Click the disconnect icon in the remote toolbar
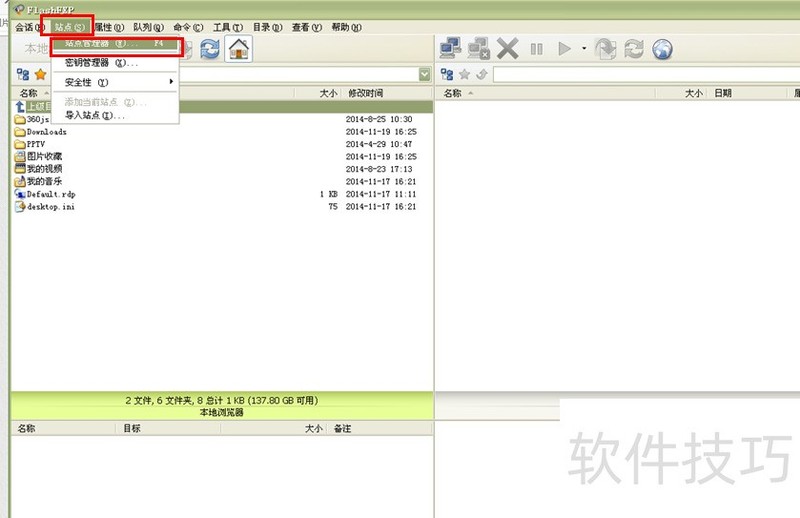Viewport: 800px width, 518px height. click(479, 48)
